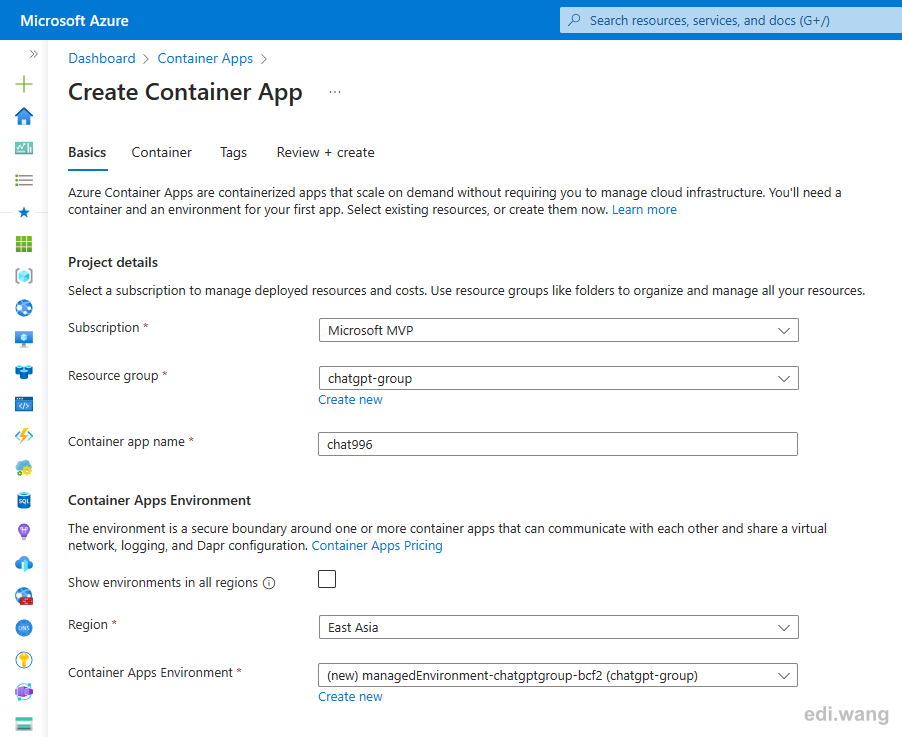Screen dimensions: 902x737
Task: Open the Dashboard chart icon in the sidebar
Action: [x=24, y=148]
